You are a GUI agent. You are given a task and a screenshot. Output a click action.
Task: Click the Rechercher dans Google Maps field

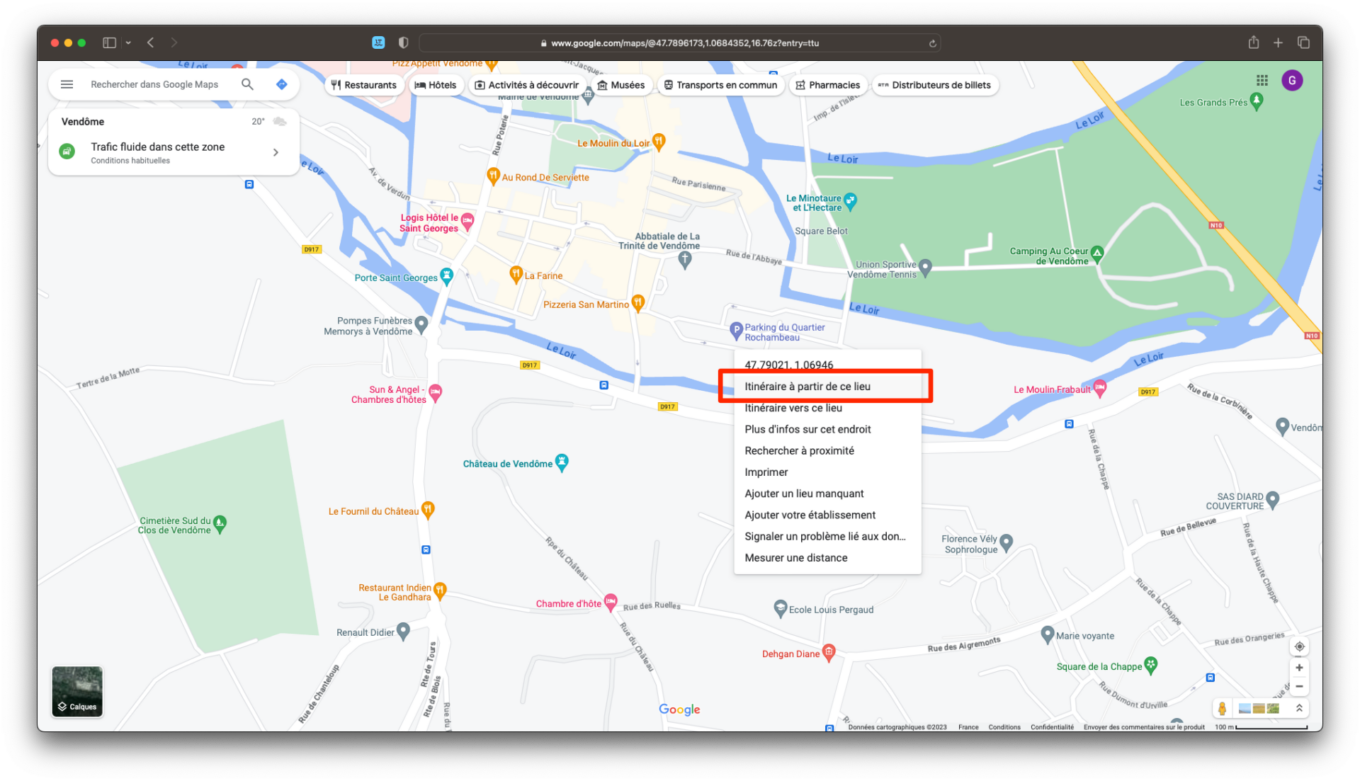pyautogui.click(x=154, y=85)
